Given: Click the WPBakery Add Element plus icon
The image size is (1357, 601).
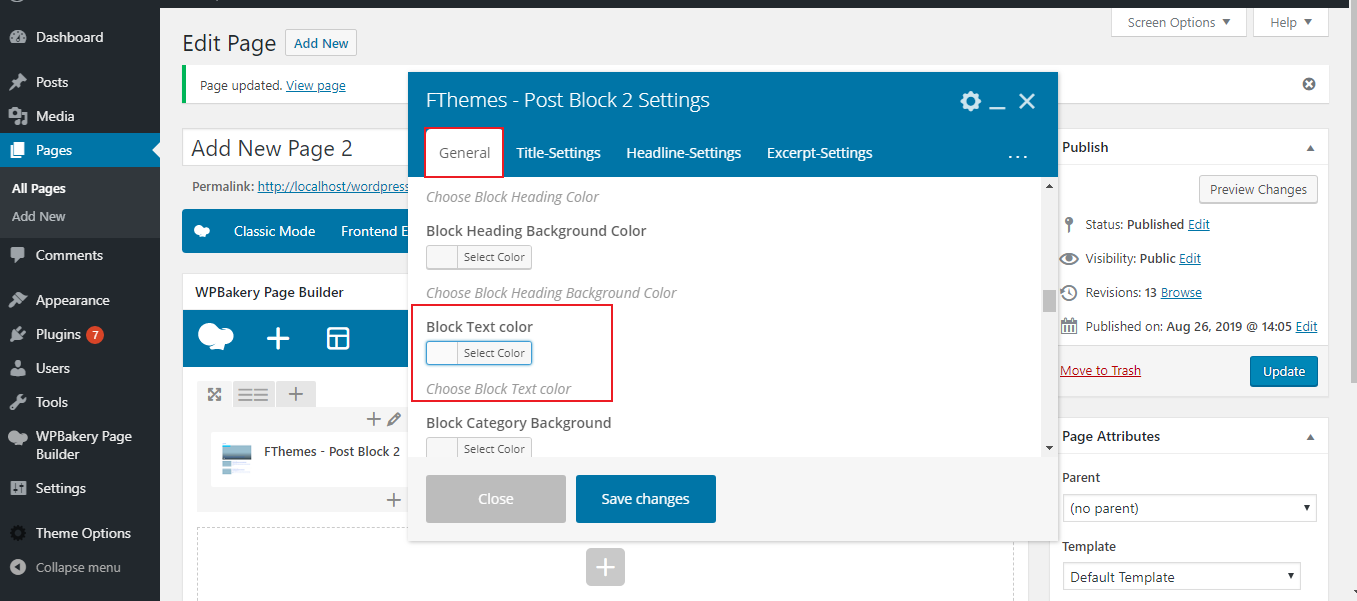Looking at the screenshot, I should click(278, 339).
